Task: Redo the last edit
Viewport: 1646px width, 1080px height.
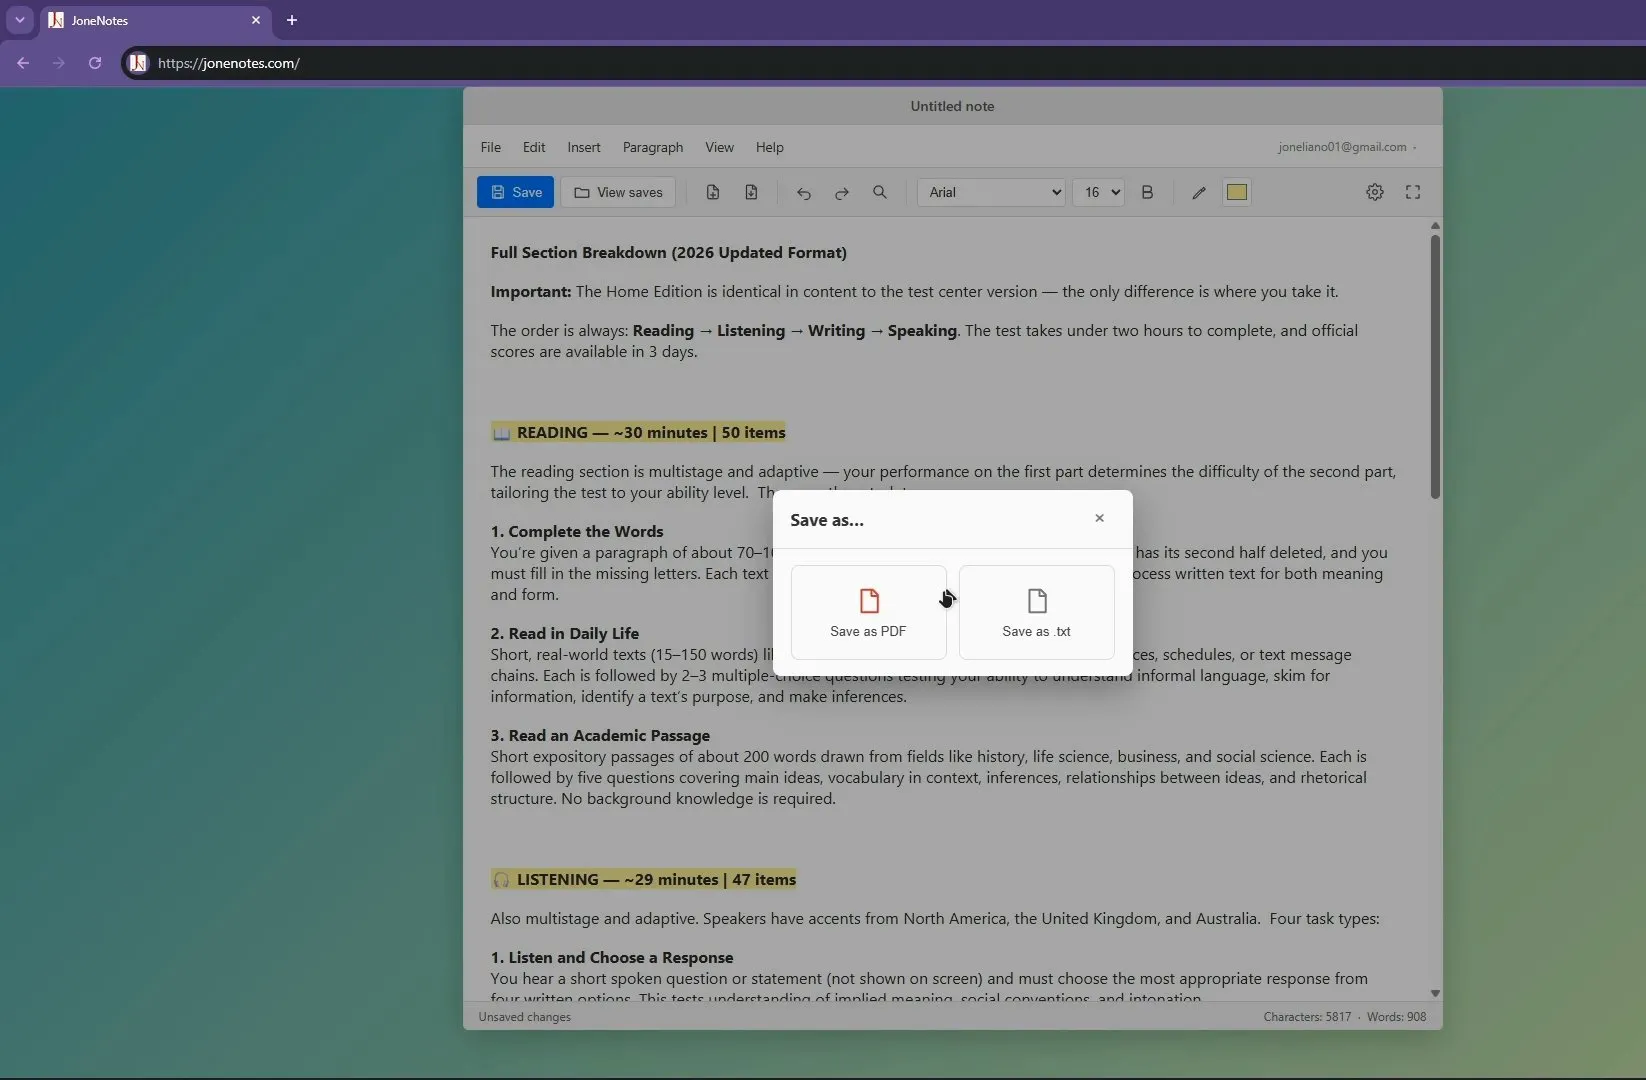Action: [x=841, y=192]
